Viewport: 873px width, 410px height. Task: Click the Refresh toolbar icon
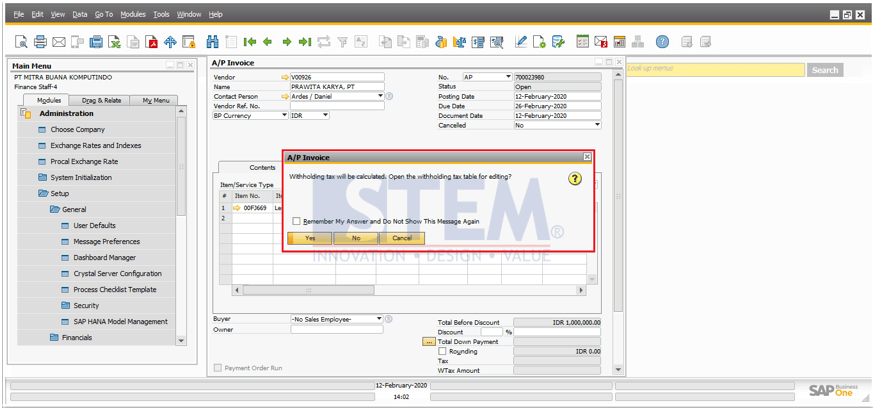[324, 41]
